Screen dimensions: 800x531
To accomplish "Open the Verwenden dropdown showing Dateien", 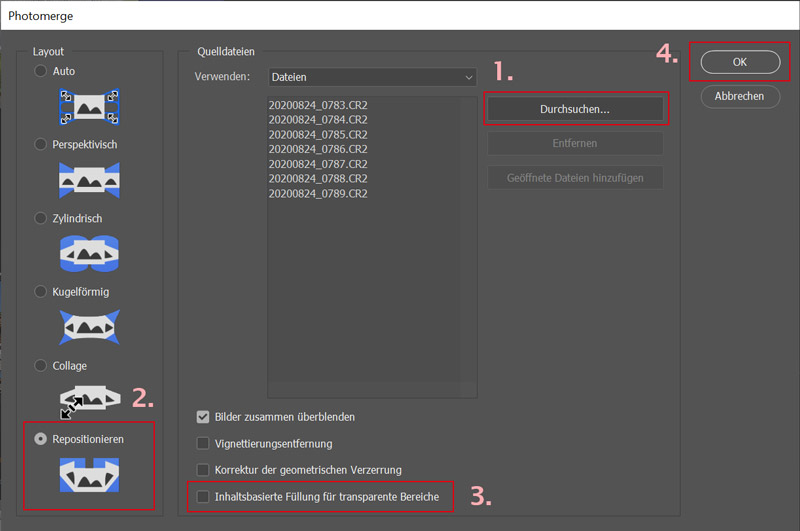I will click(x=372, y=77).
